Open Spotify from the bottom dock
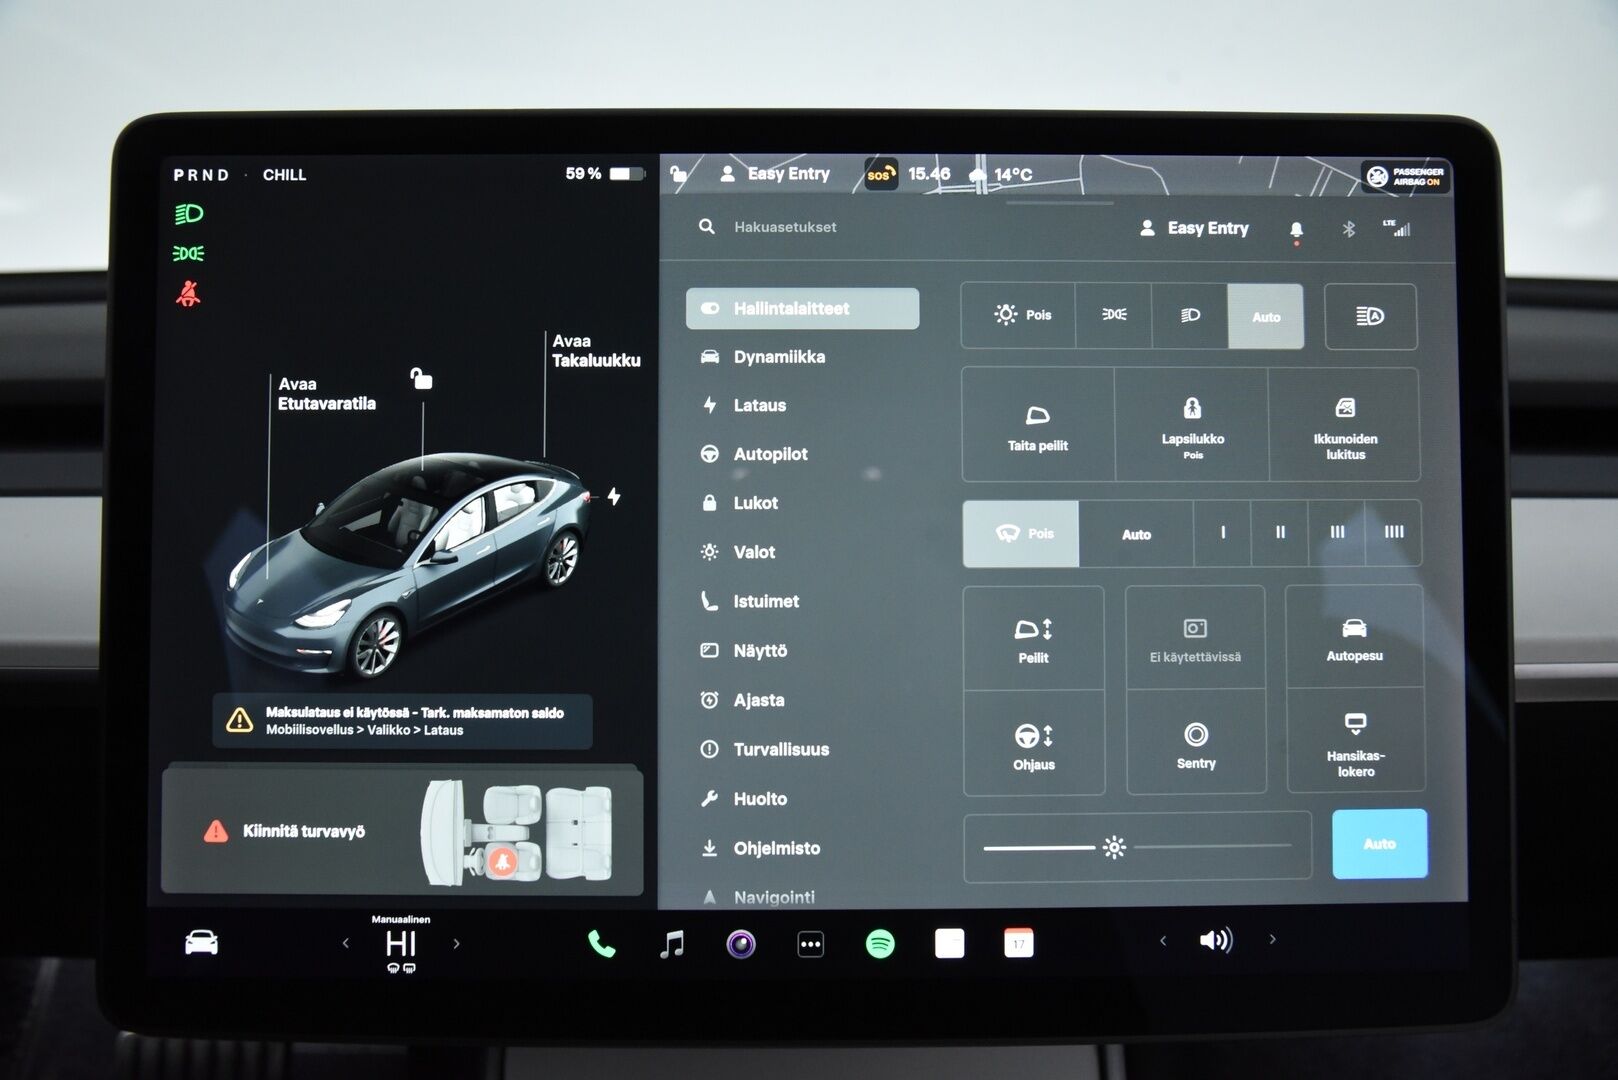 click(x=878, y=943)
